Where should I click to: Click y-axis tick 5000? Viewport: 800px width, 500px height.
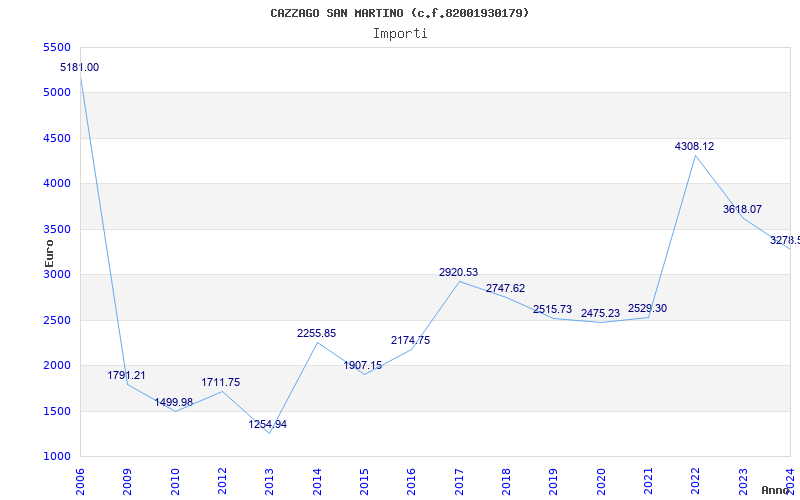[x=57, y=93]
